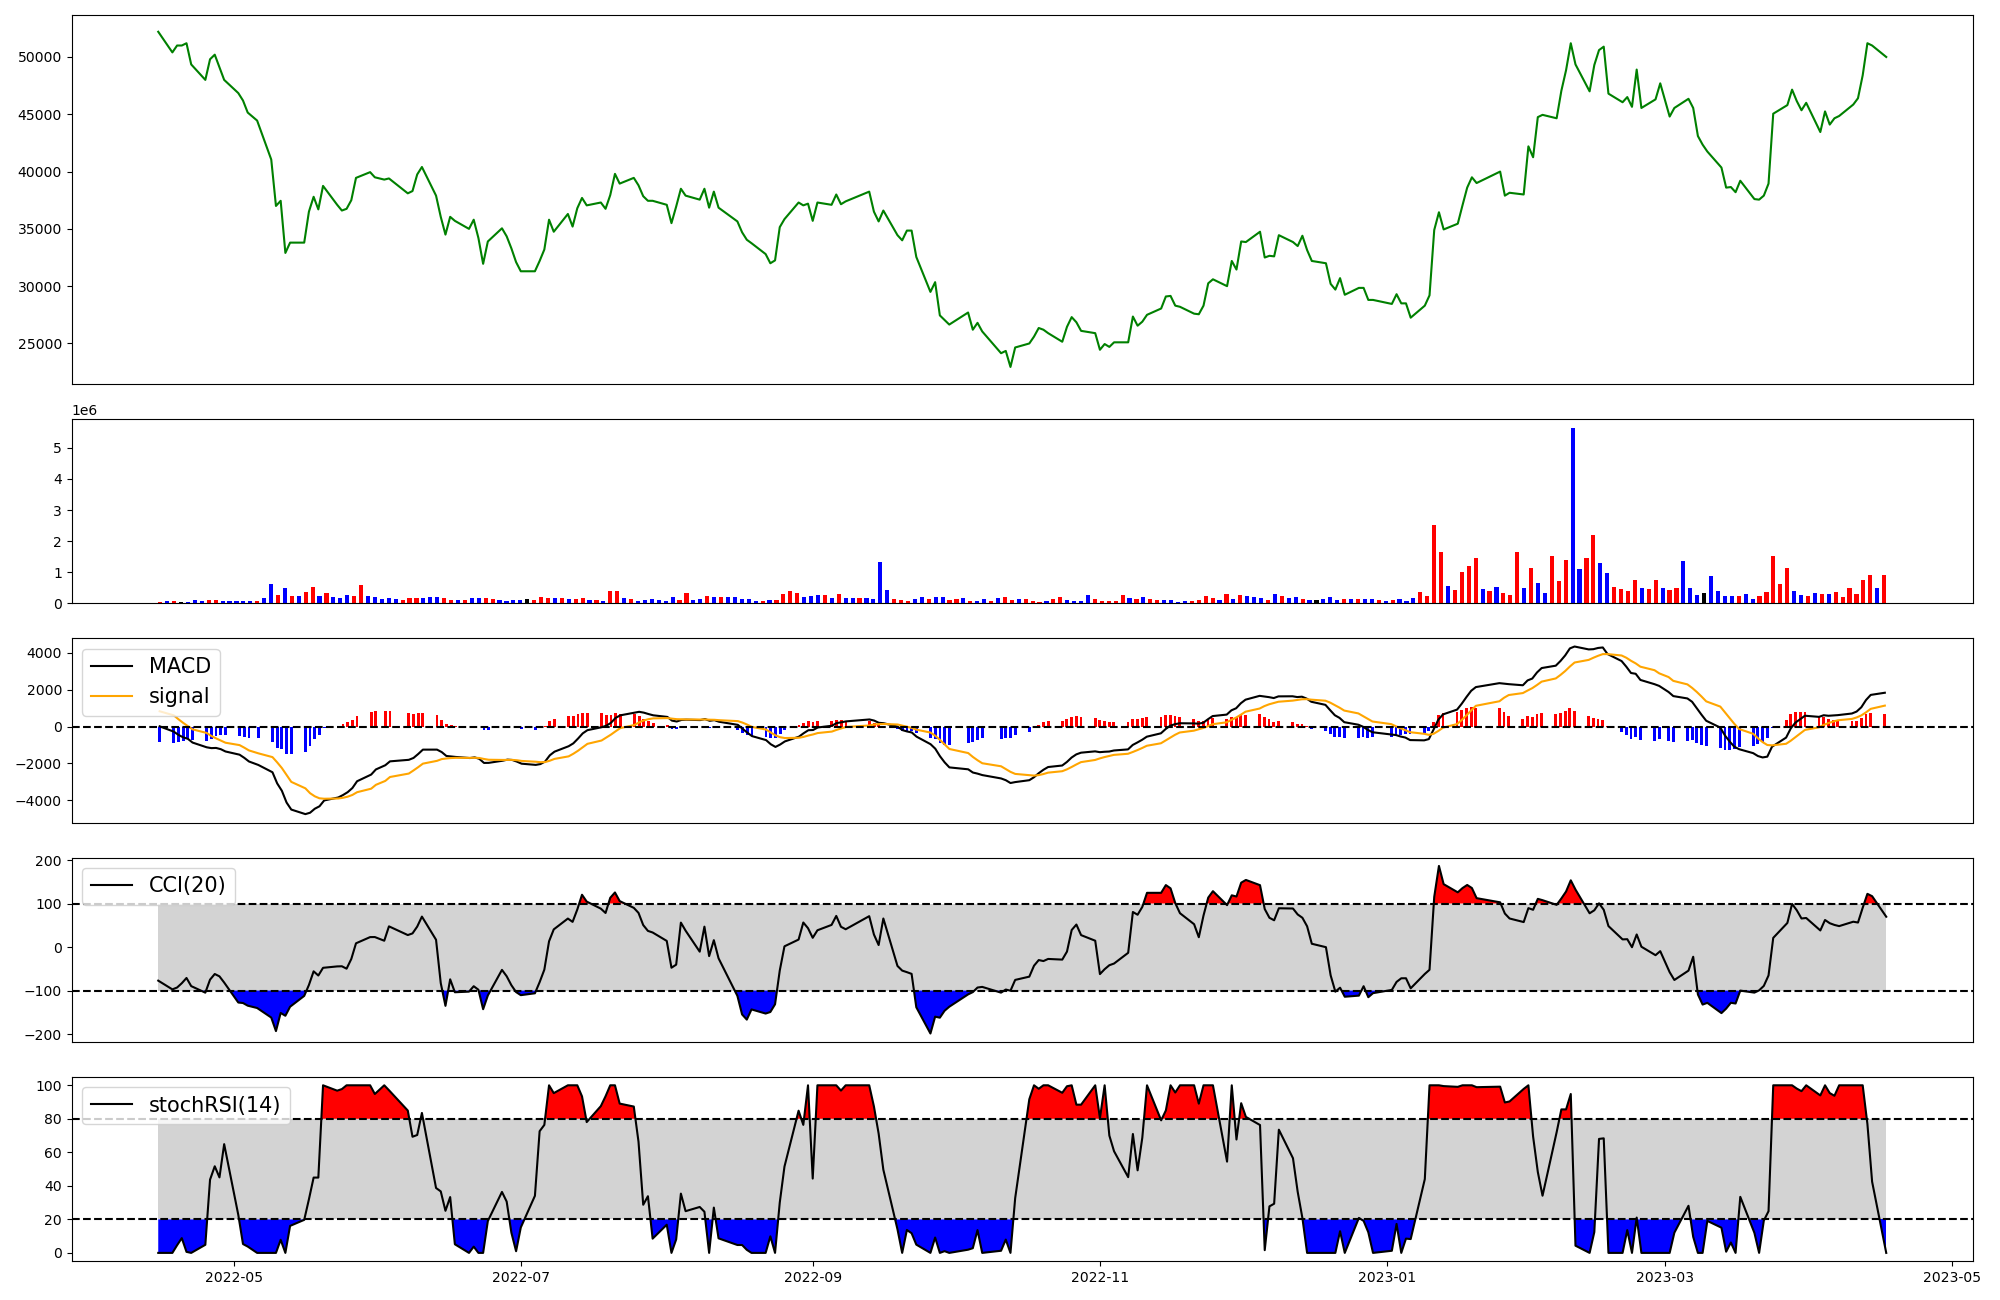Click the tallest blue volume bar
2000x1300 pixels.
[1573, 516]
